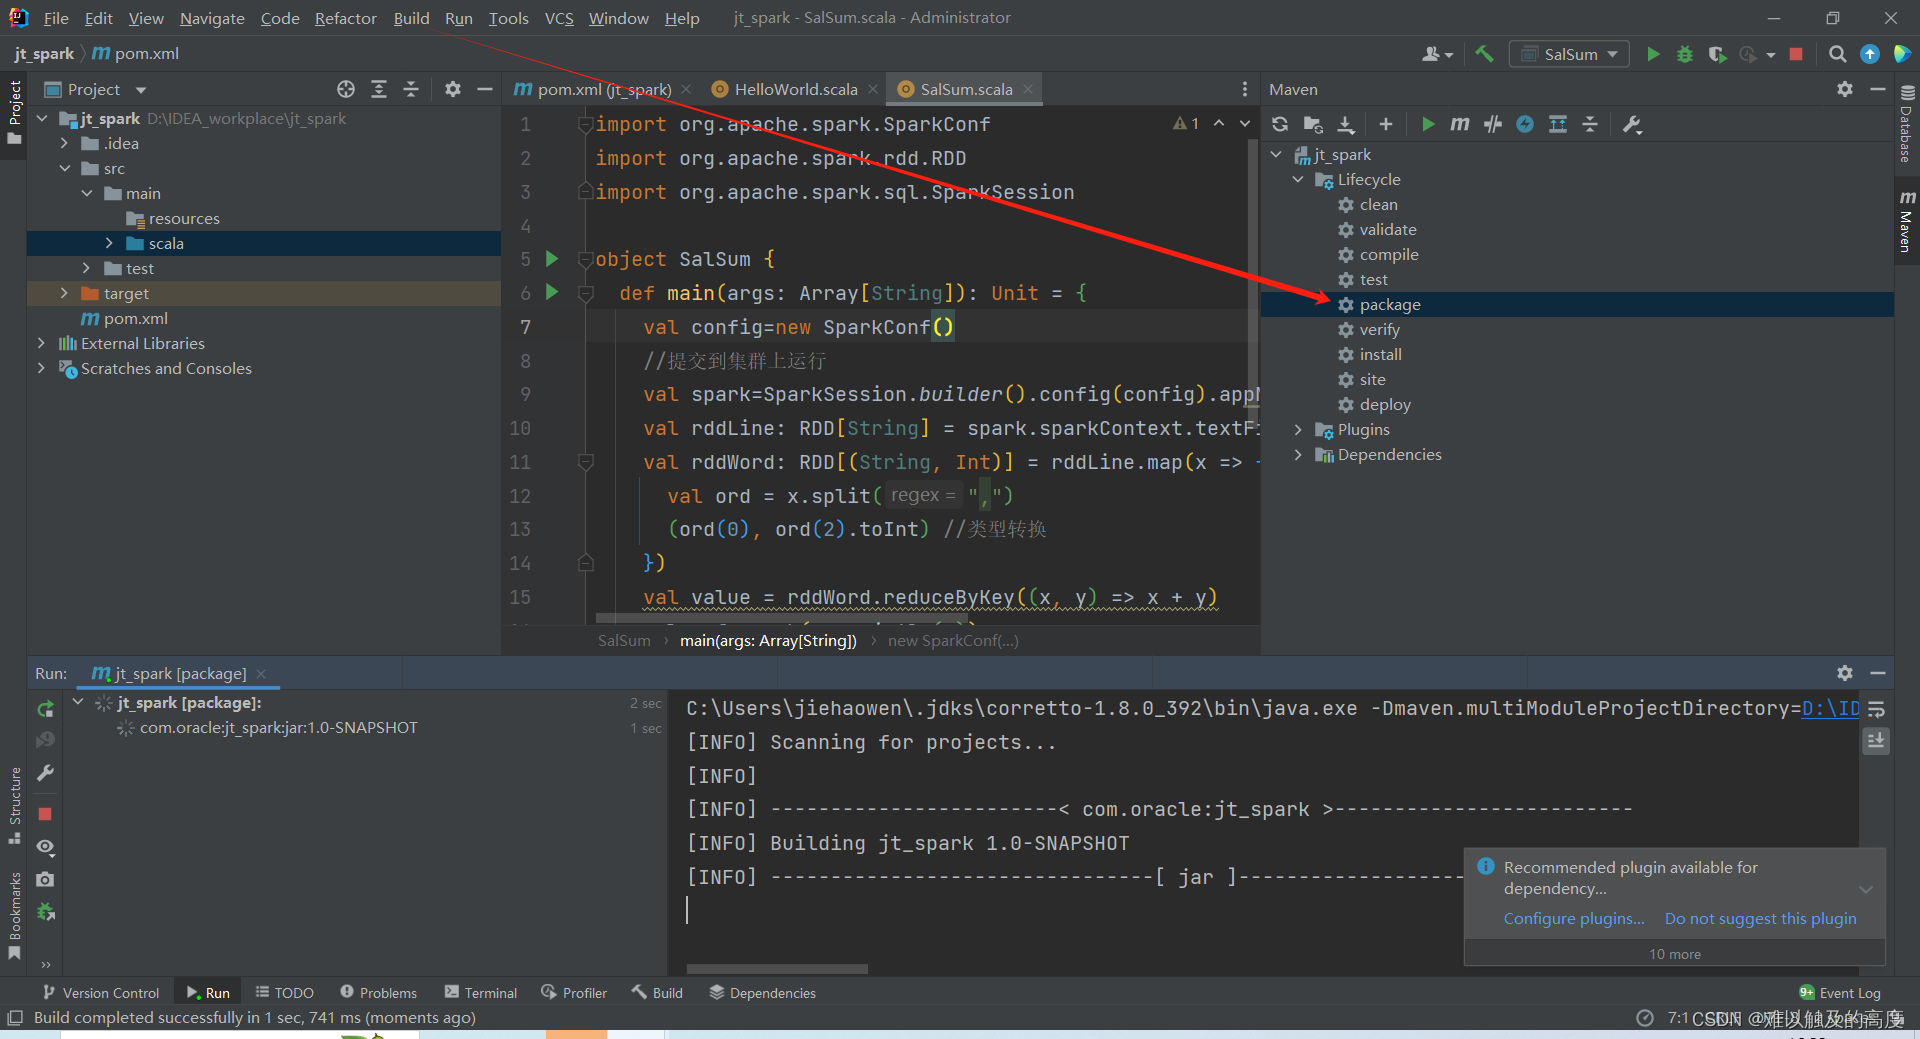Debug SalSum with bug icon
The image size is (1920, 1039).
click(x=1685, y=54)
